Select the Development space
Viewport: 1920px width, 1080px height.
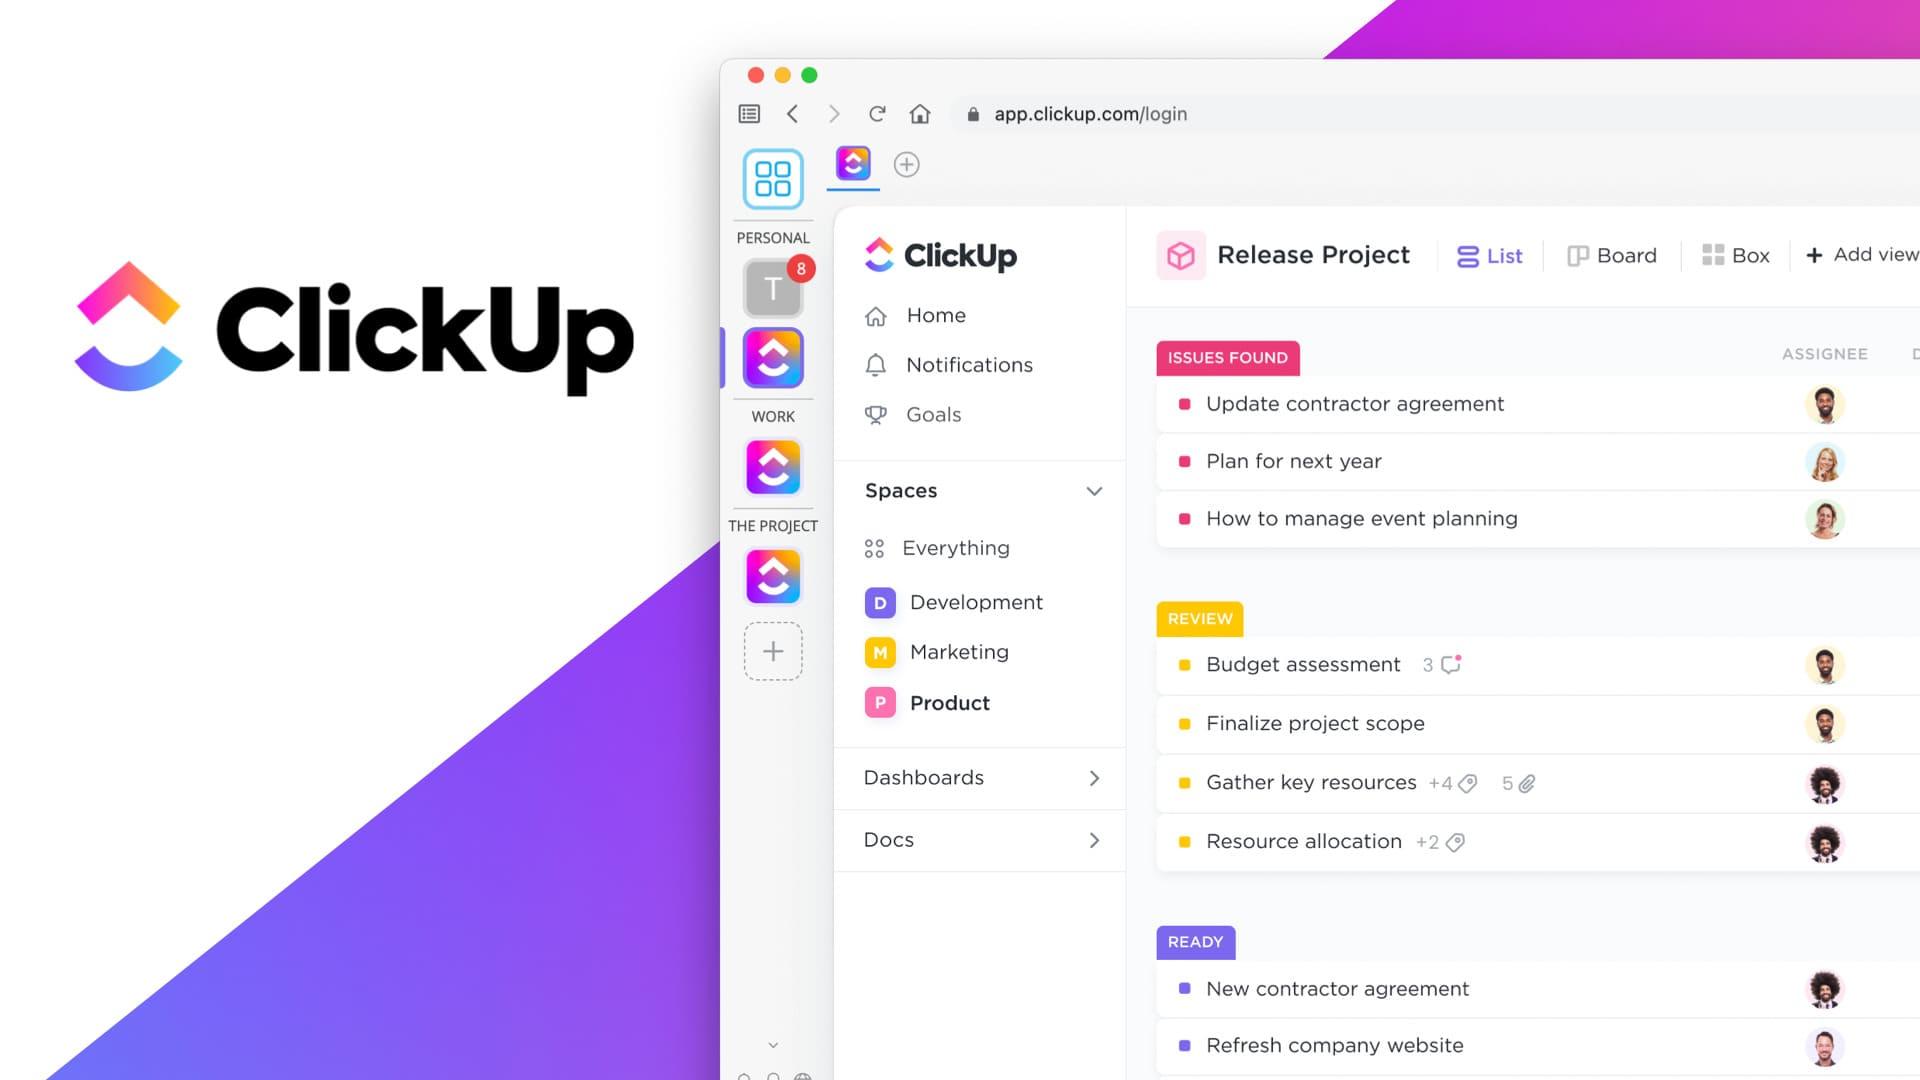(976, 601)
